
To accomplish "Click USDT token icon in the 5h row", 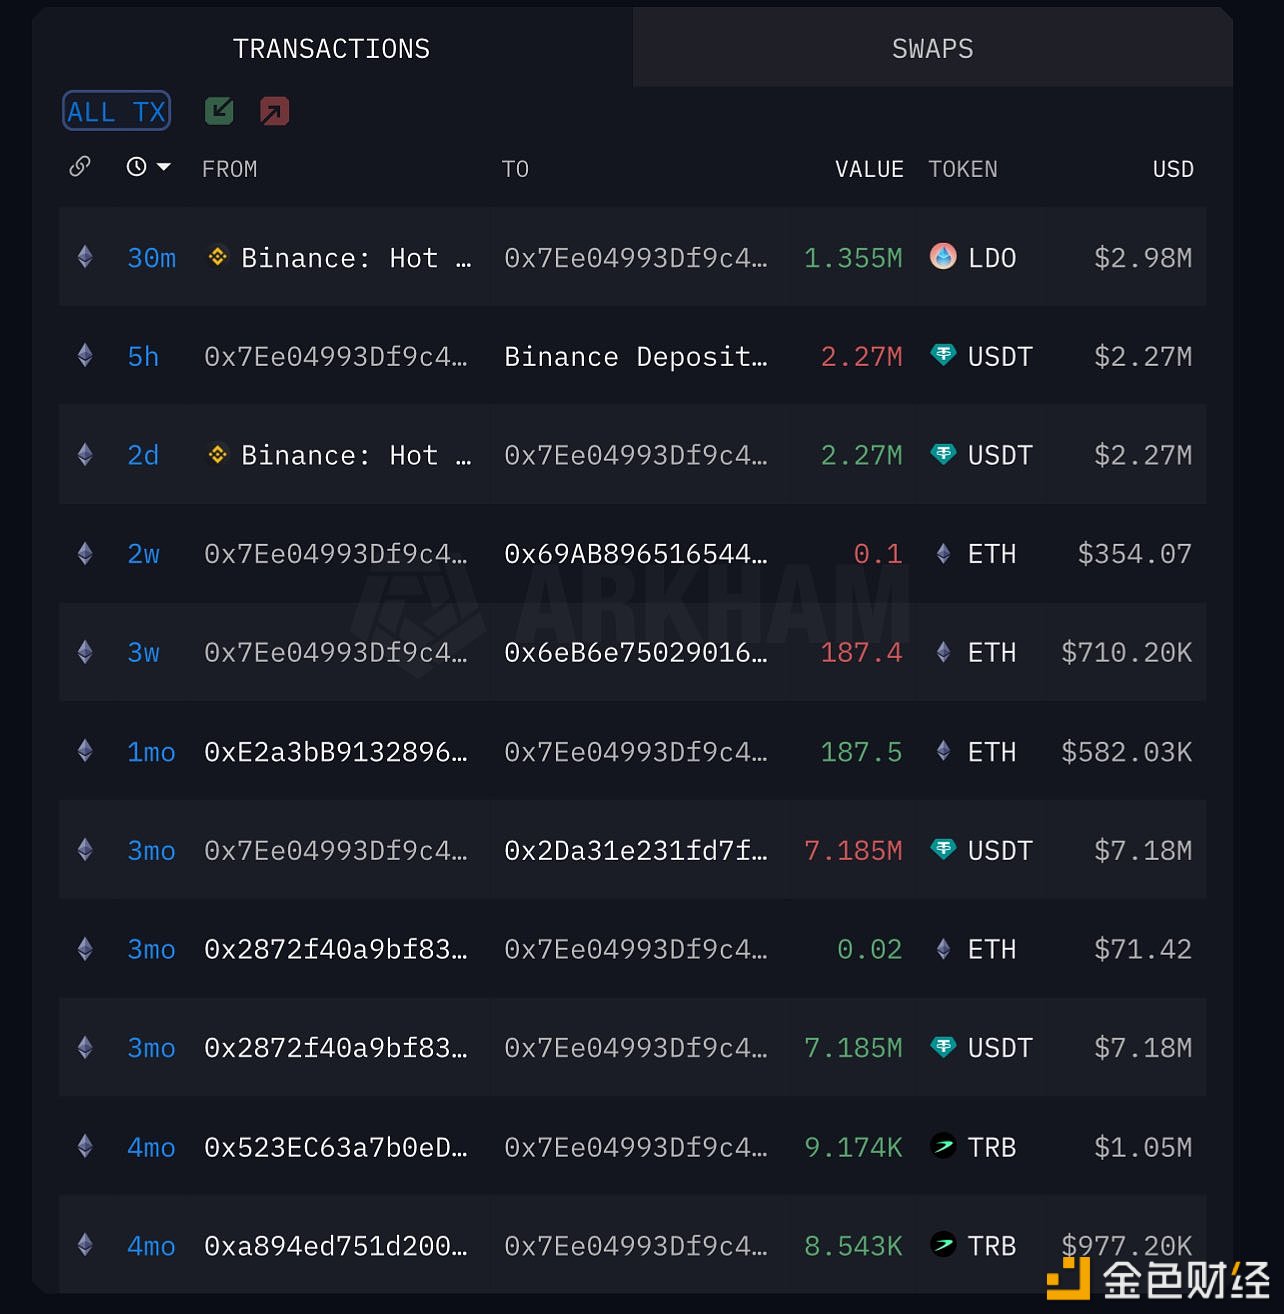I will pos(943,354).
